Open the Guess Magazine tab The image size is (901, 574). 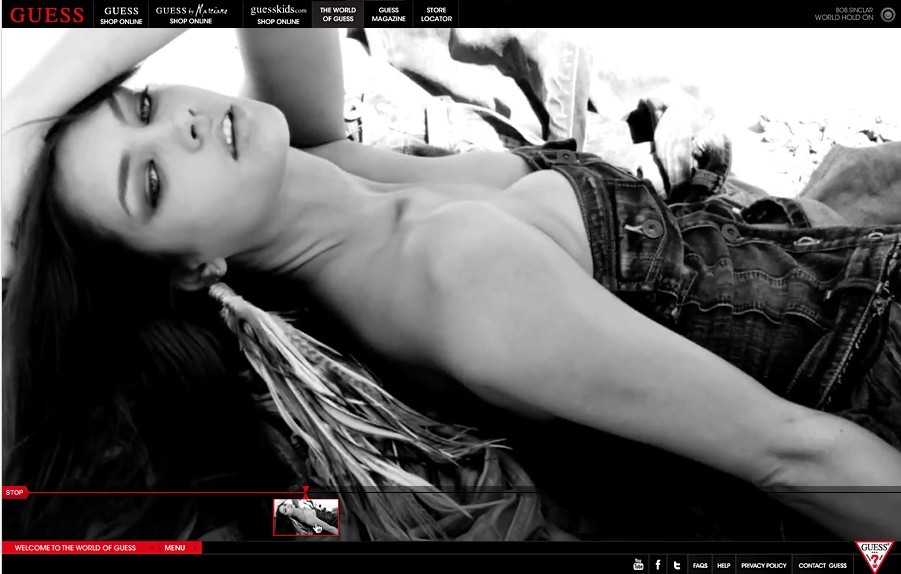(x=389, y=15)
